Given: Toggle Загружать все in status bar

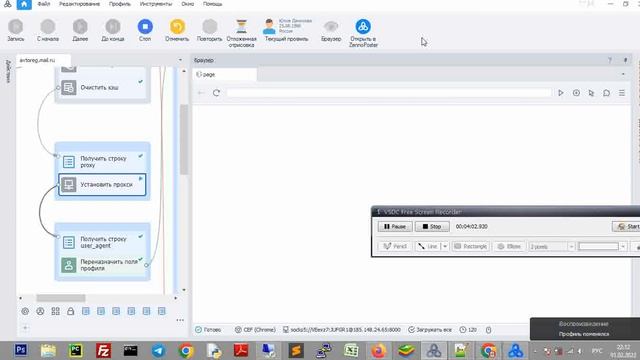Looking at the screenshot, I should click(x=430, y=330).
